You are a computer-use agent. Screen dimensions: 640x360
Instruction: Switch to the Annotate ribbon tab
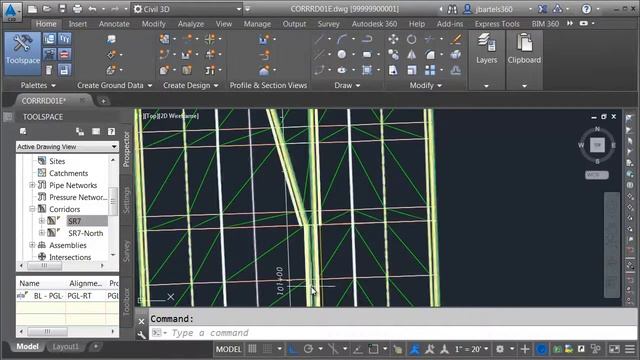(114, 24)
